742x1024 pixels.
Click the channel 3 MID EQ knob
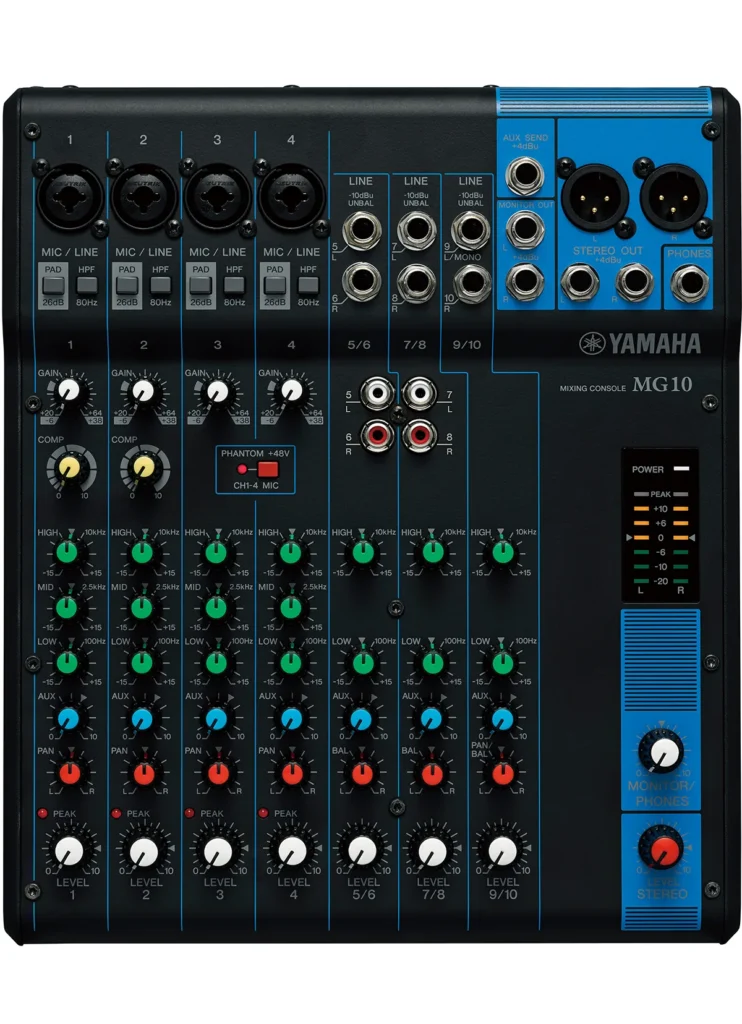(216, 607)
